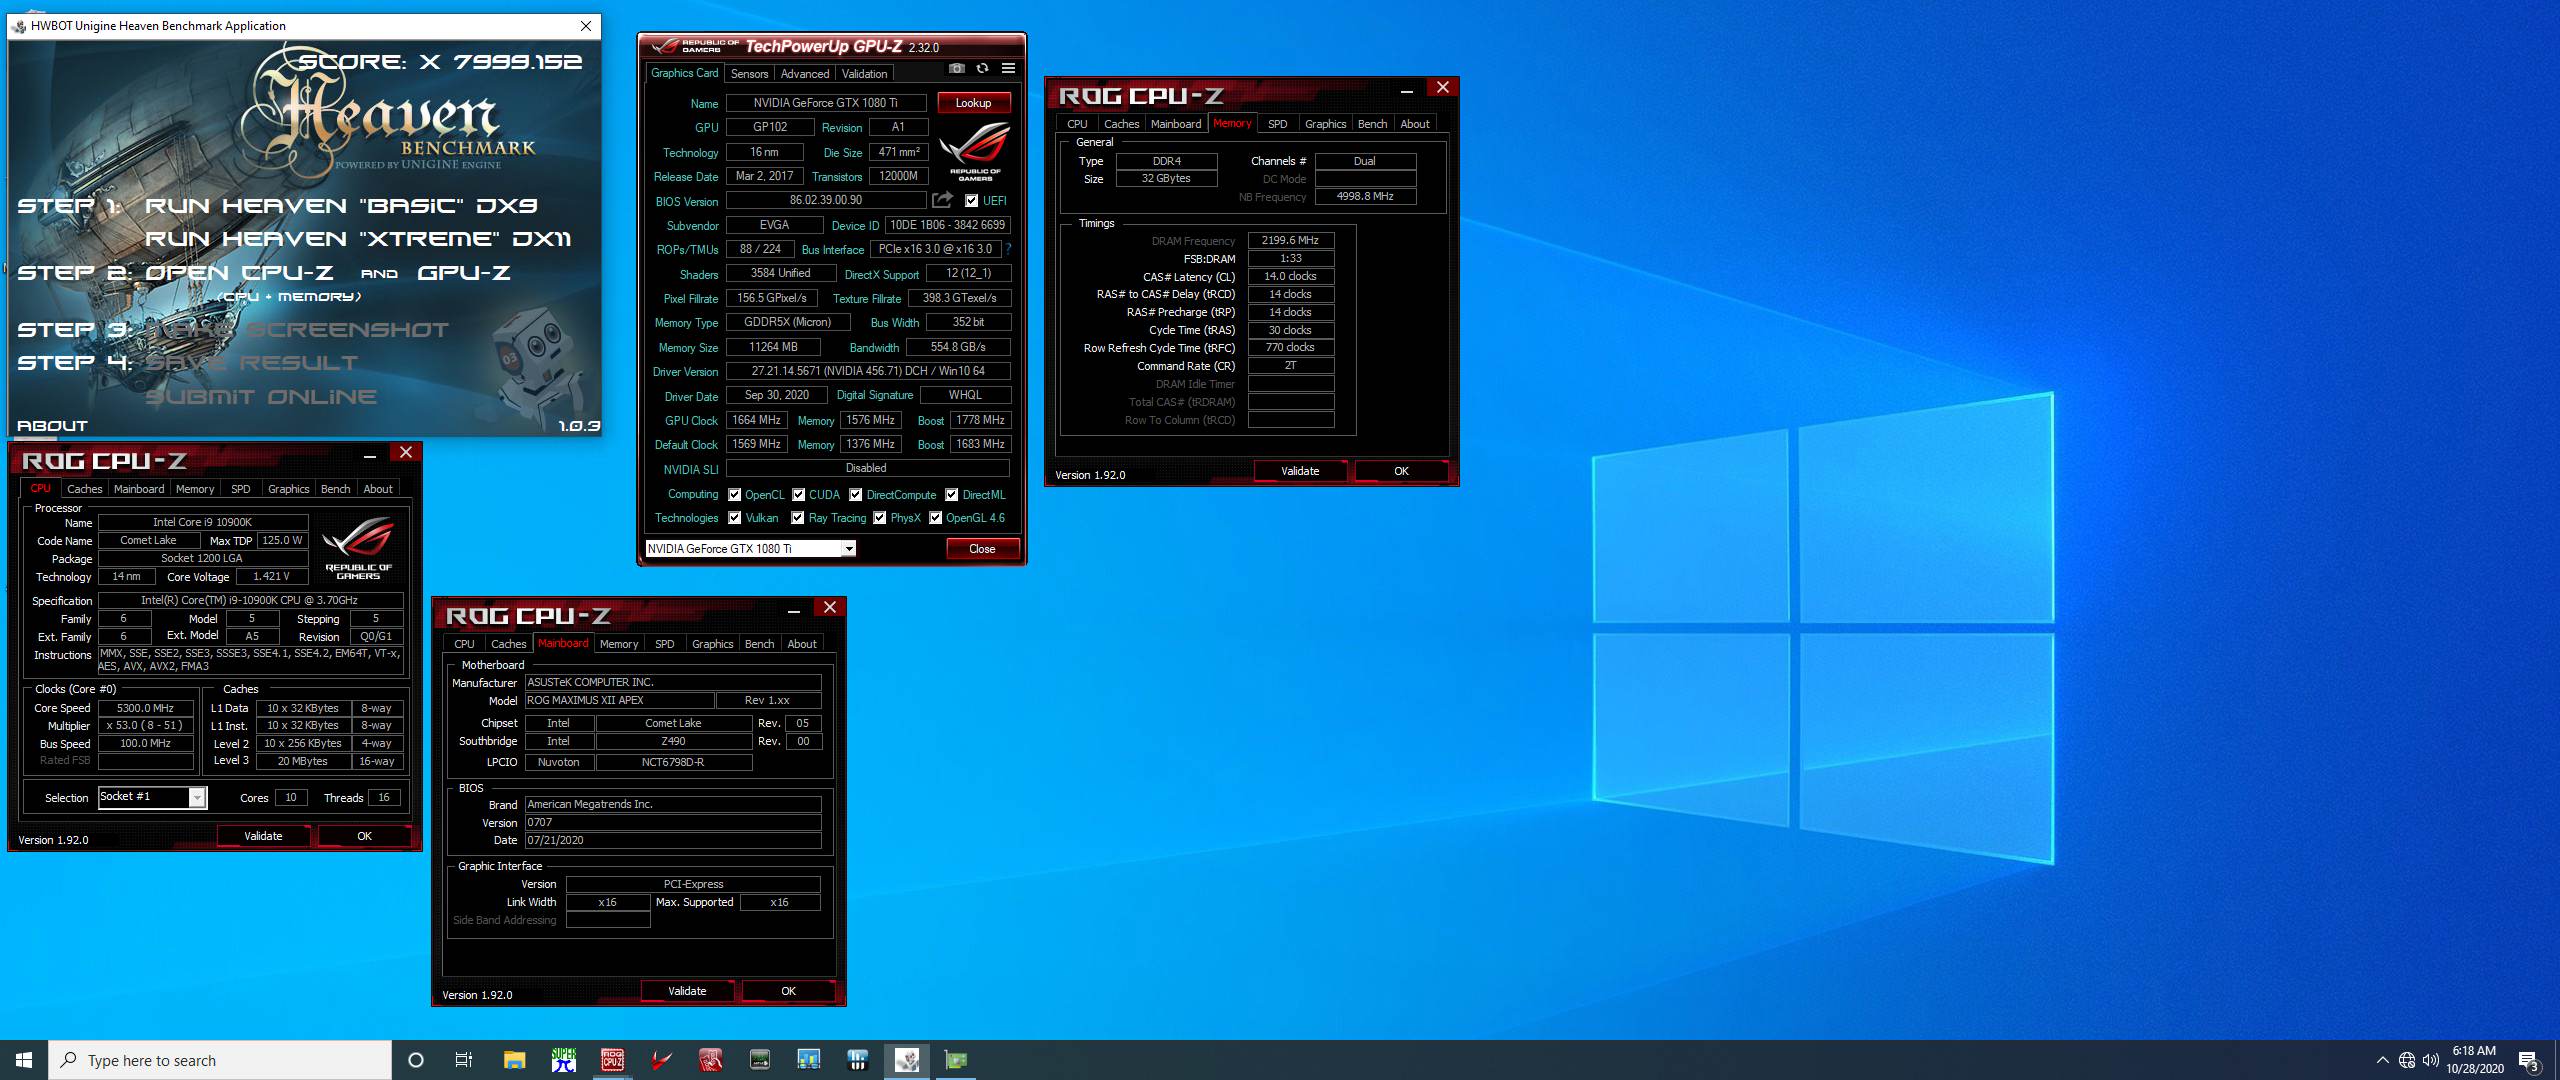Open the Caches tab in CPU-Z CPU window
Screen dimensions: 2560x1080
(85, 489)
